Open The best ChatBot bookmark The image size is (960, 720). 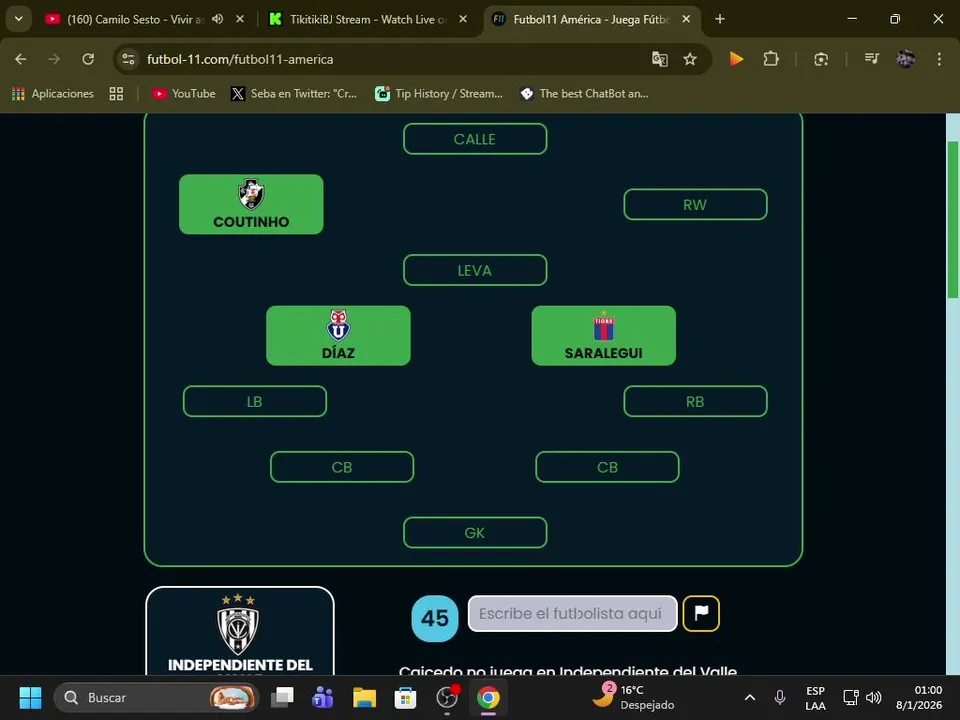(585, 94)
